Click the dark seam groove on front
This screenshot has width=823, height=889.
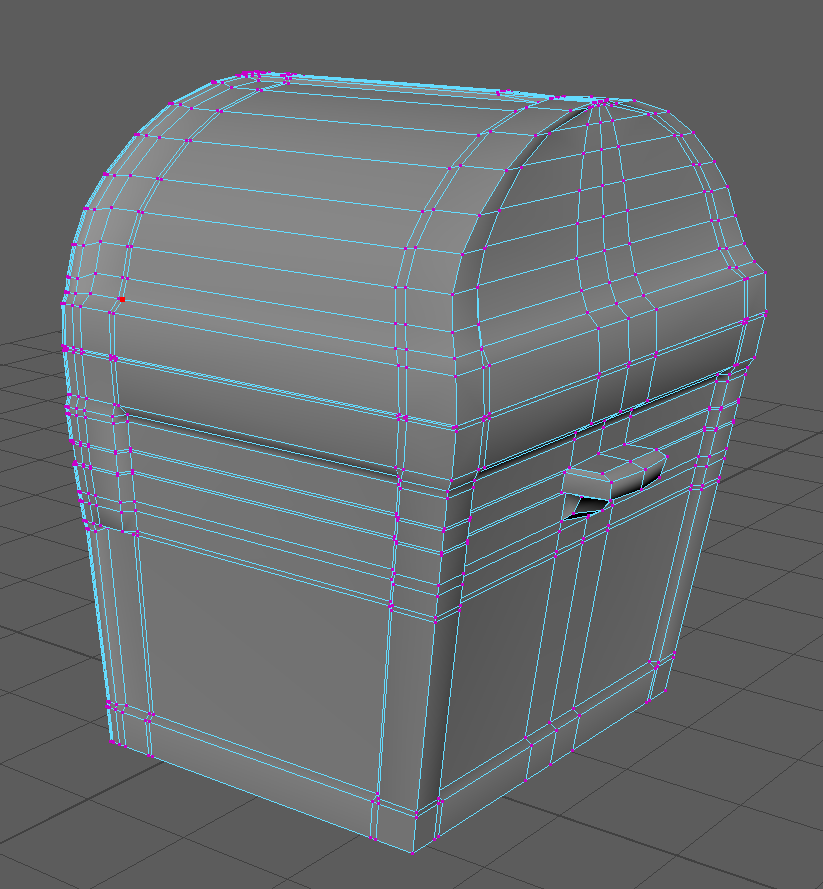point(260,441)
